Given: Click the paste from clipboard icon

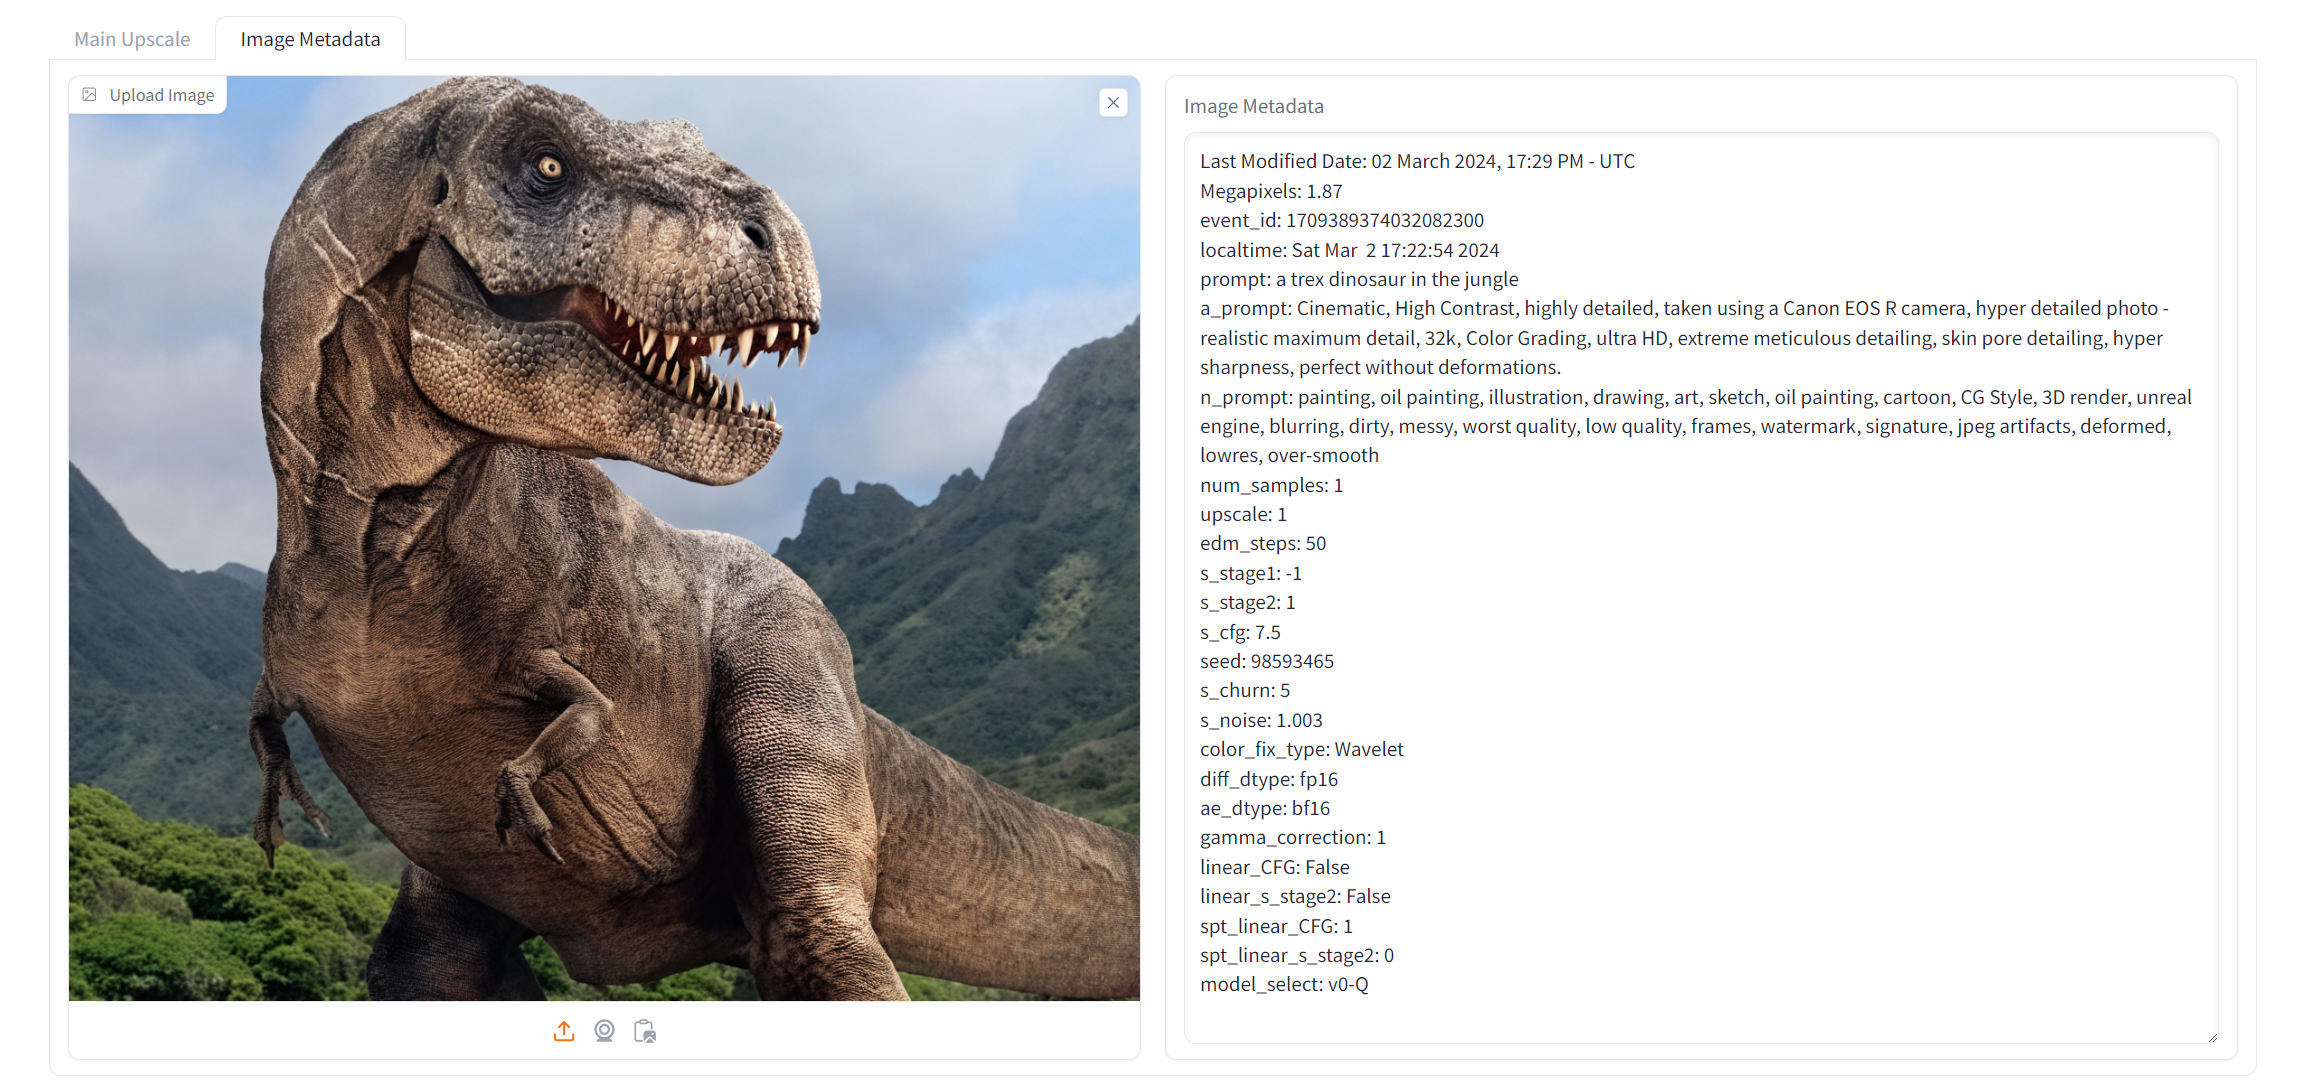Looking at the screenshot, I should (645, 1031).
